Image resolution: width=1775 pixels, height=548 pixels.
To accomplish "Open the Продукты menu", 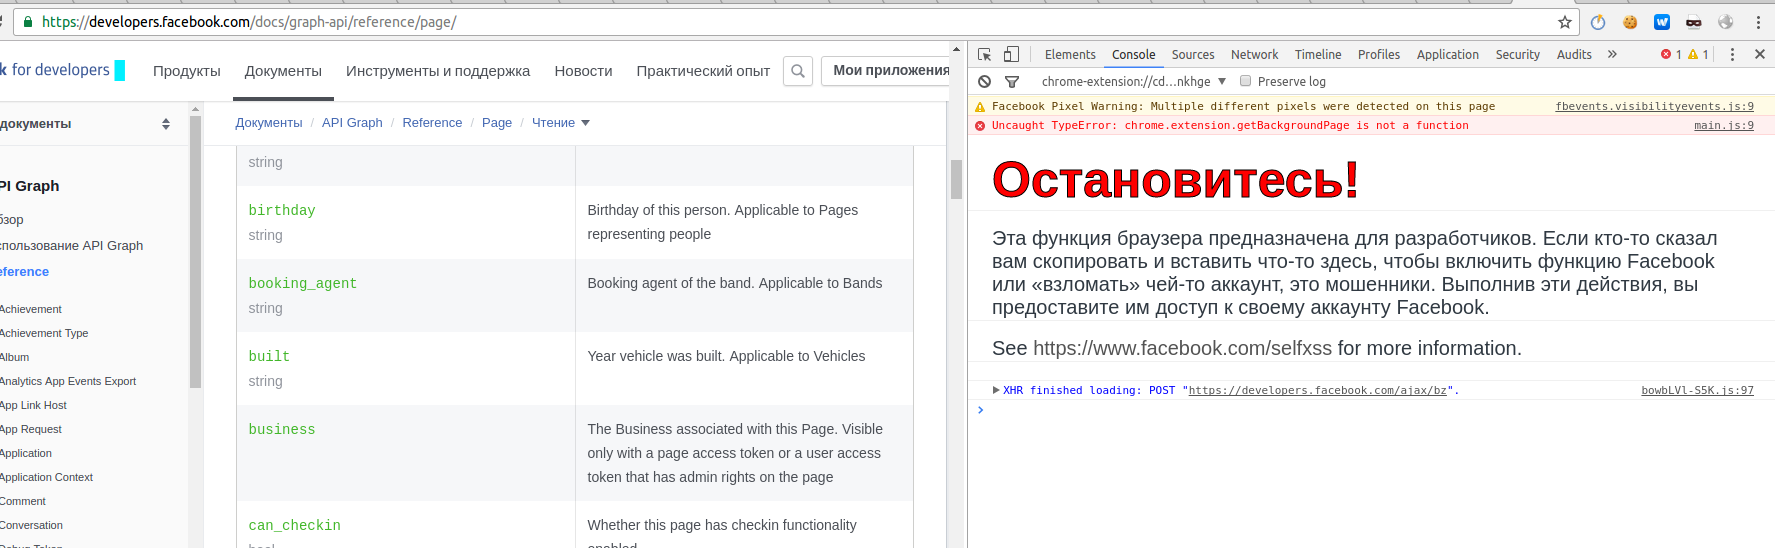I will click(x=187, y=71).
